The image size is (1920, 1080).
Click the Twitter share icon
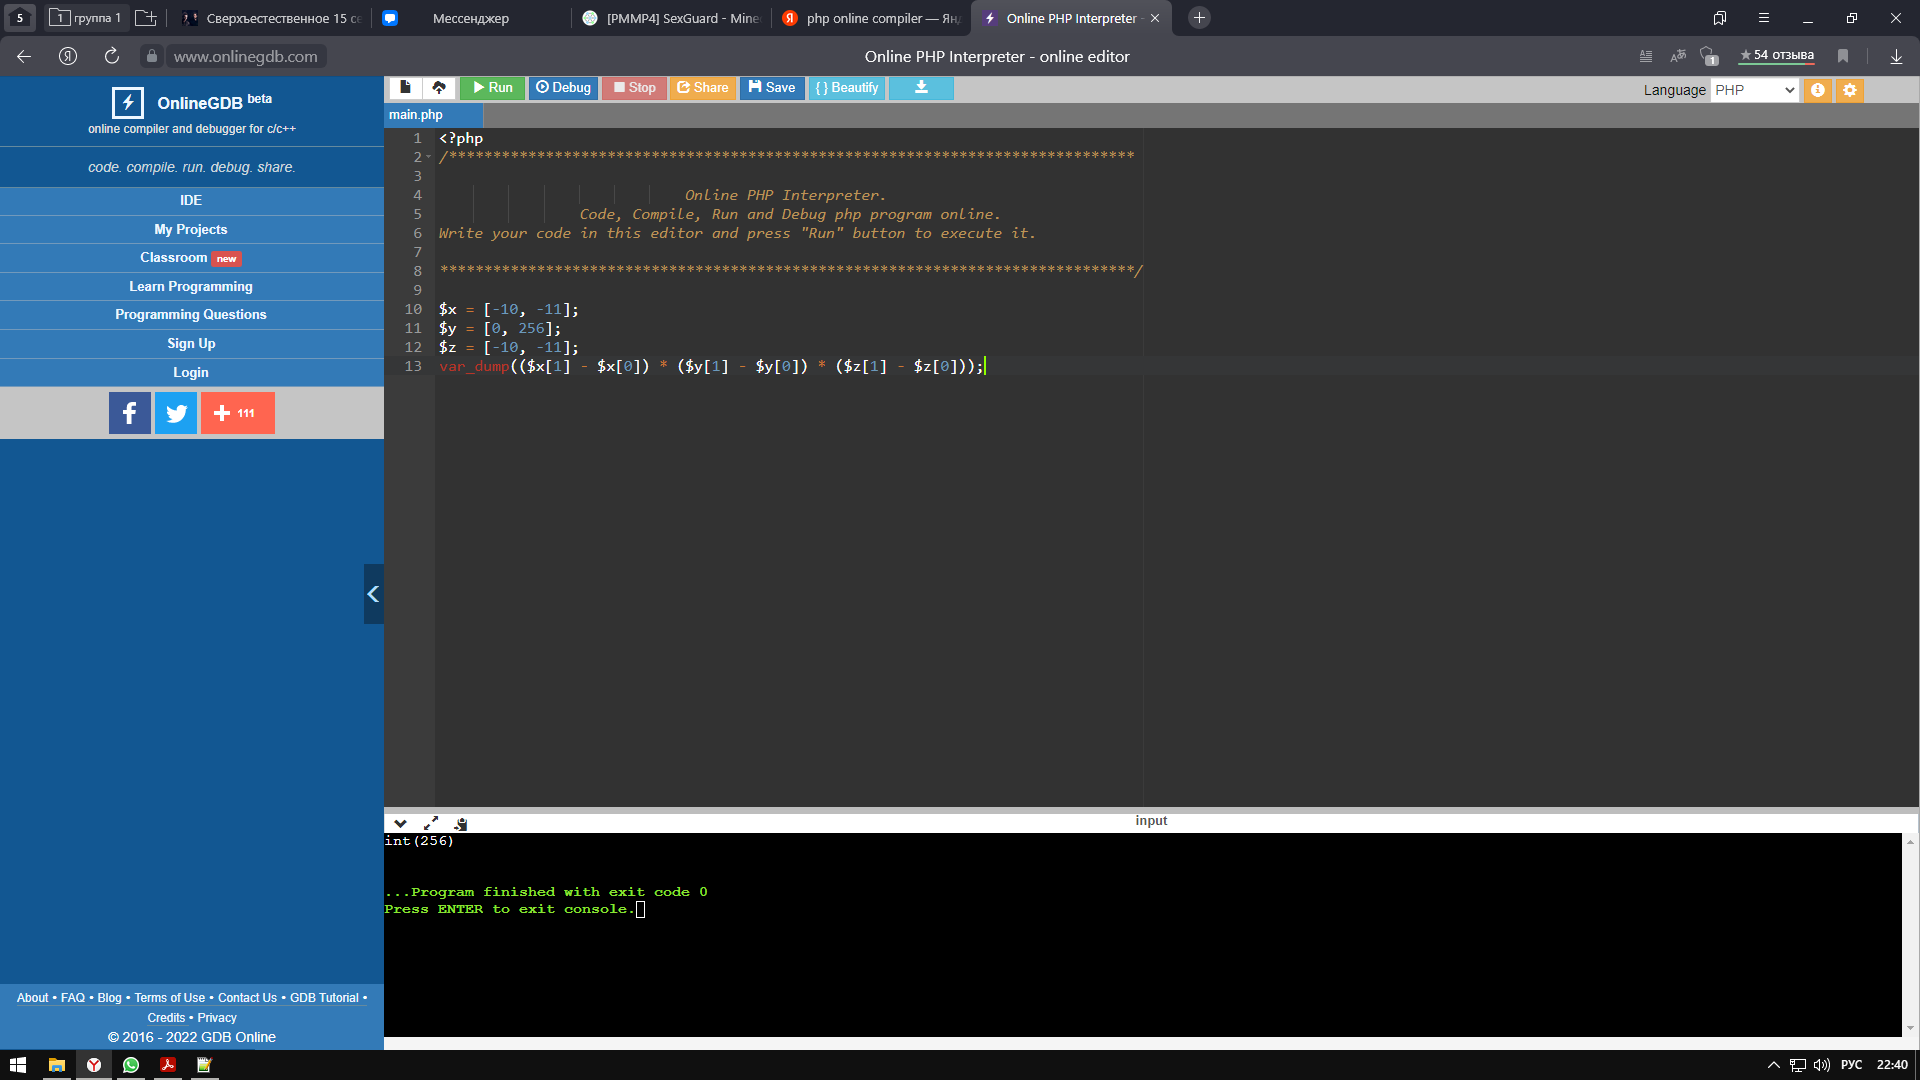click(176, 413)
